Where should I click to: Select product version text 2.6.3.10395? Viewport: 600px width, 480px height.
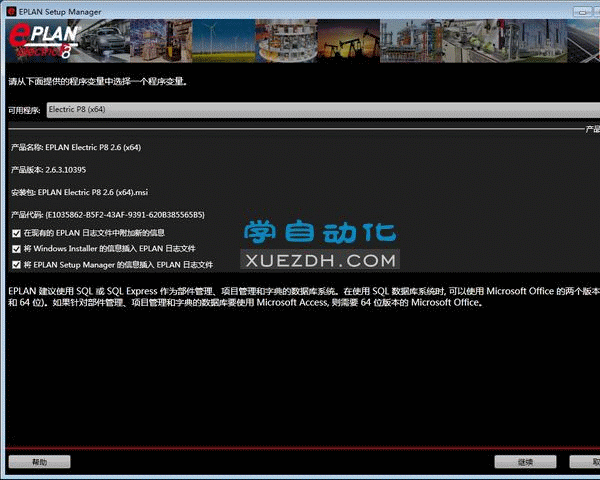pos(65,170)
